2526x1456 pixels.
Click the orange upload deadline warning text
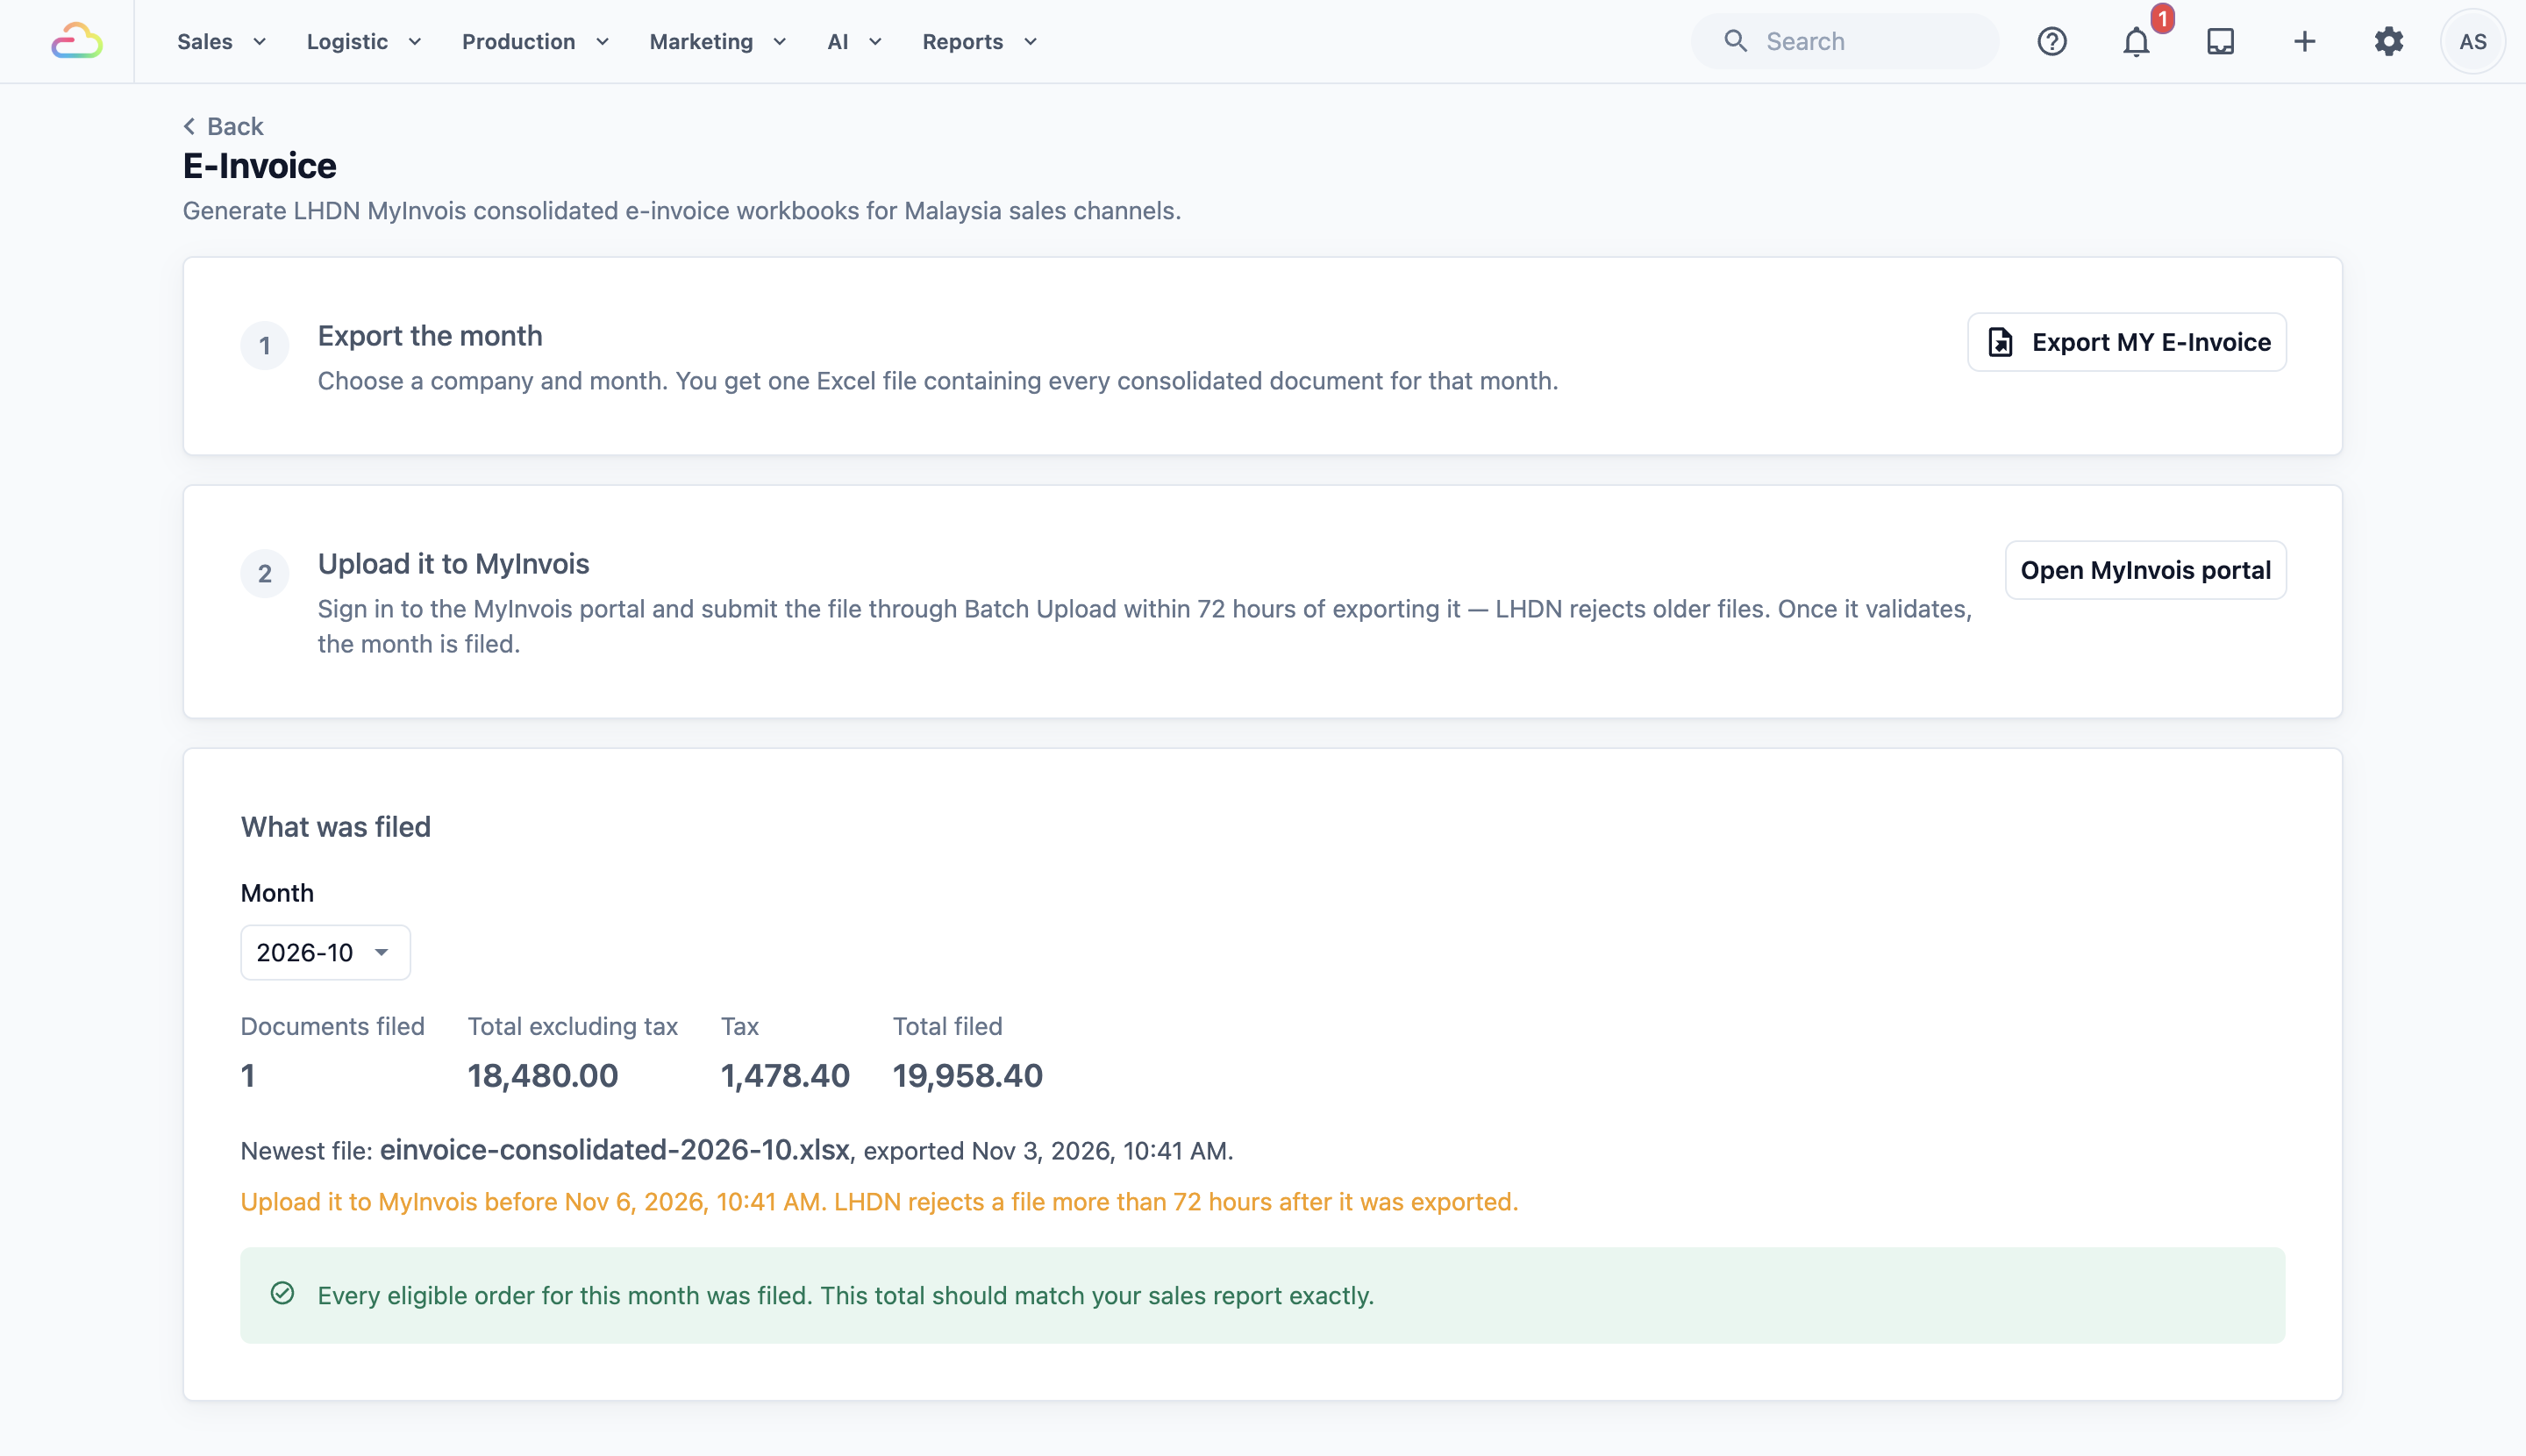879,1202
